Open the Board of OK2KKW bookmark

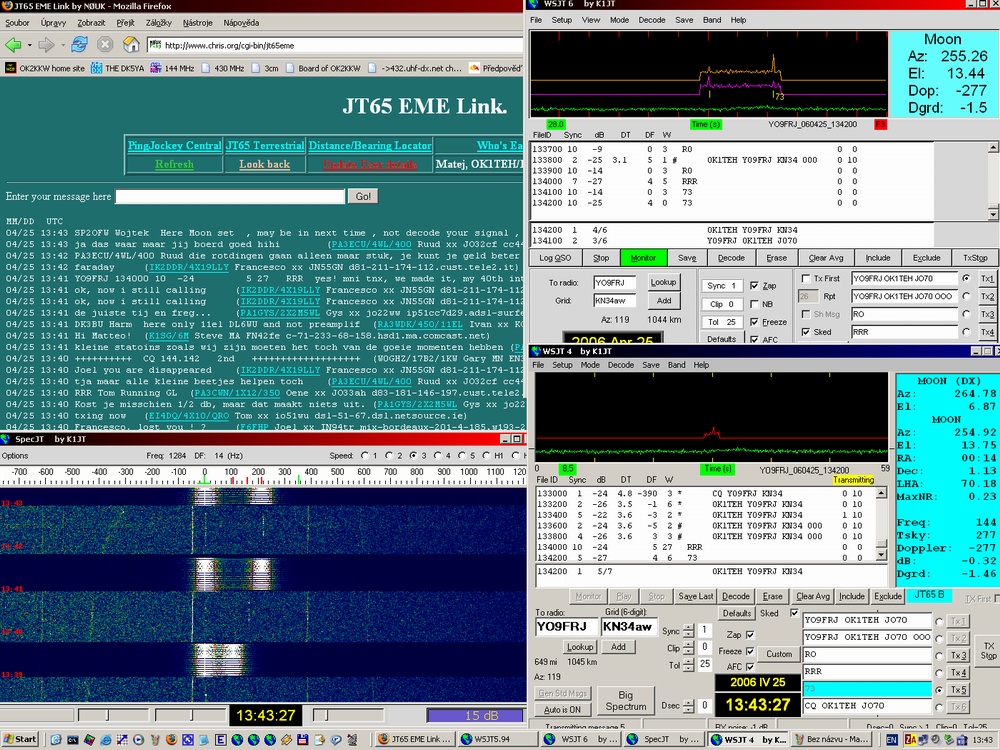click(x=323, y=68)
